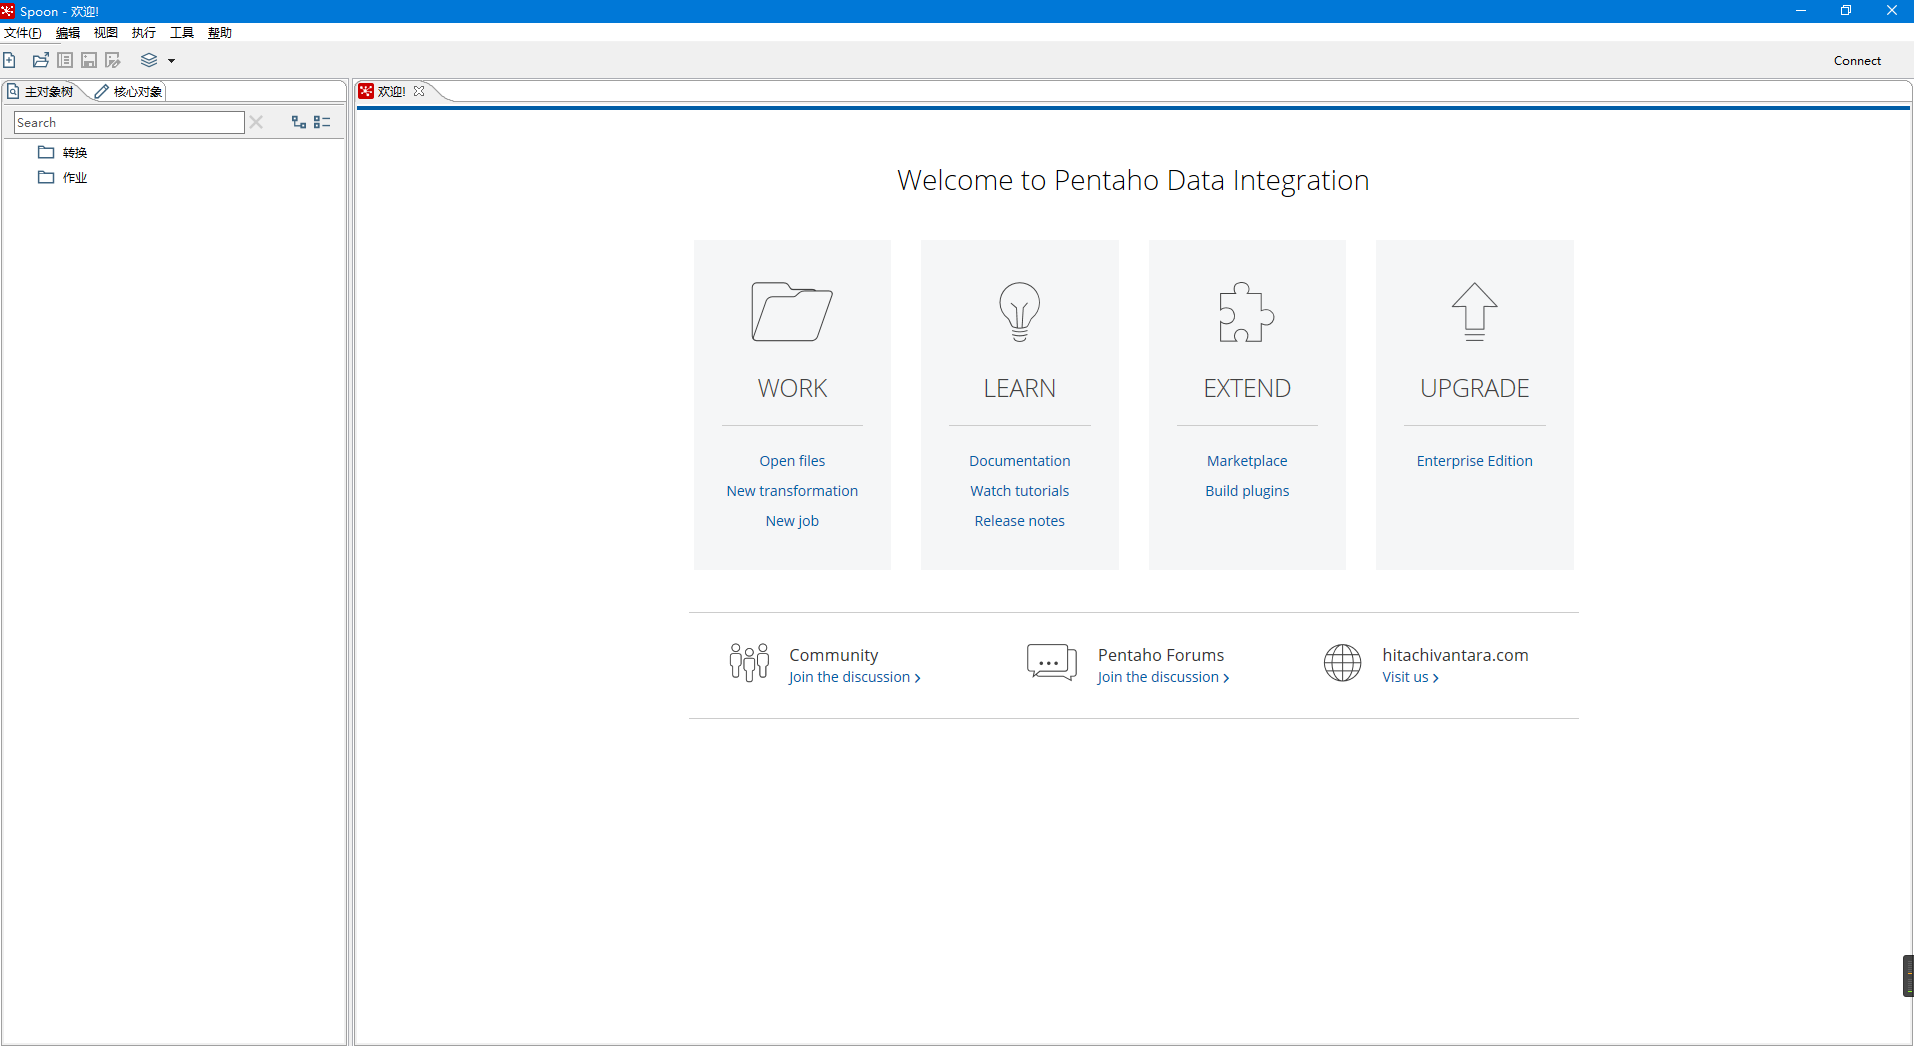Click the Save As toolbar icon
Viewport: 1914px width, 1046px height.
click(x=113, y=60)
